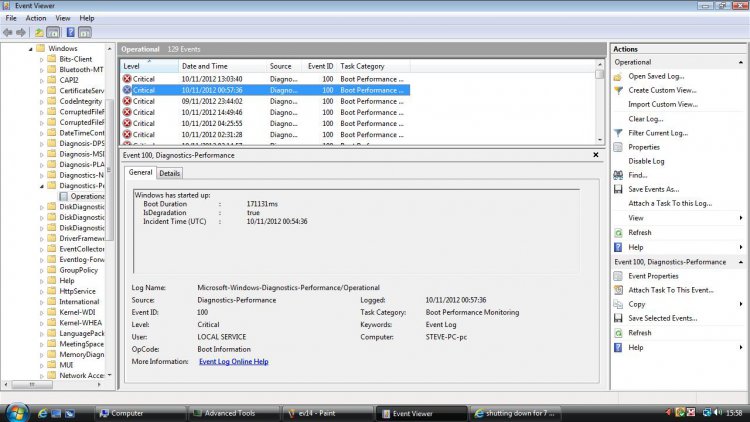Click the Back arrow toolbar icon
The width and height of the screenshot is (750, 422).
point(9,32)
